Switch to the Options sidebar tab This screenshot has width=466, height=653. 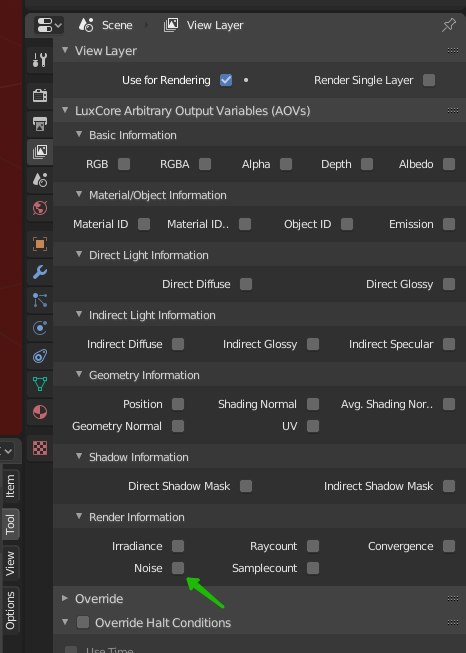10,610
